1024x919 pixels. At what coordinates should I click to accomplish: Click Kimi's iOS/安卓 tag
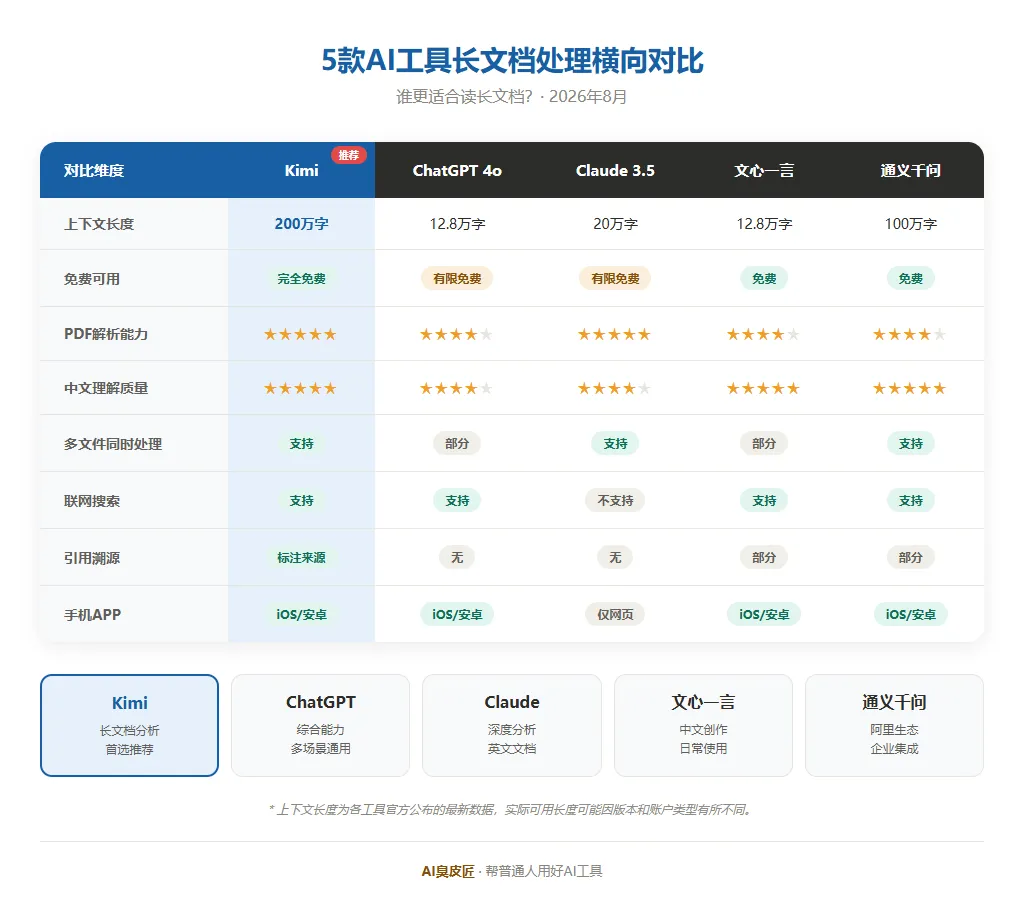(301, 614)
